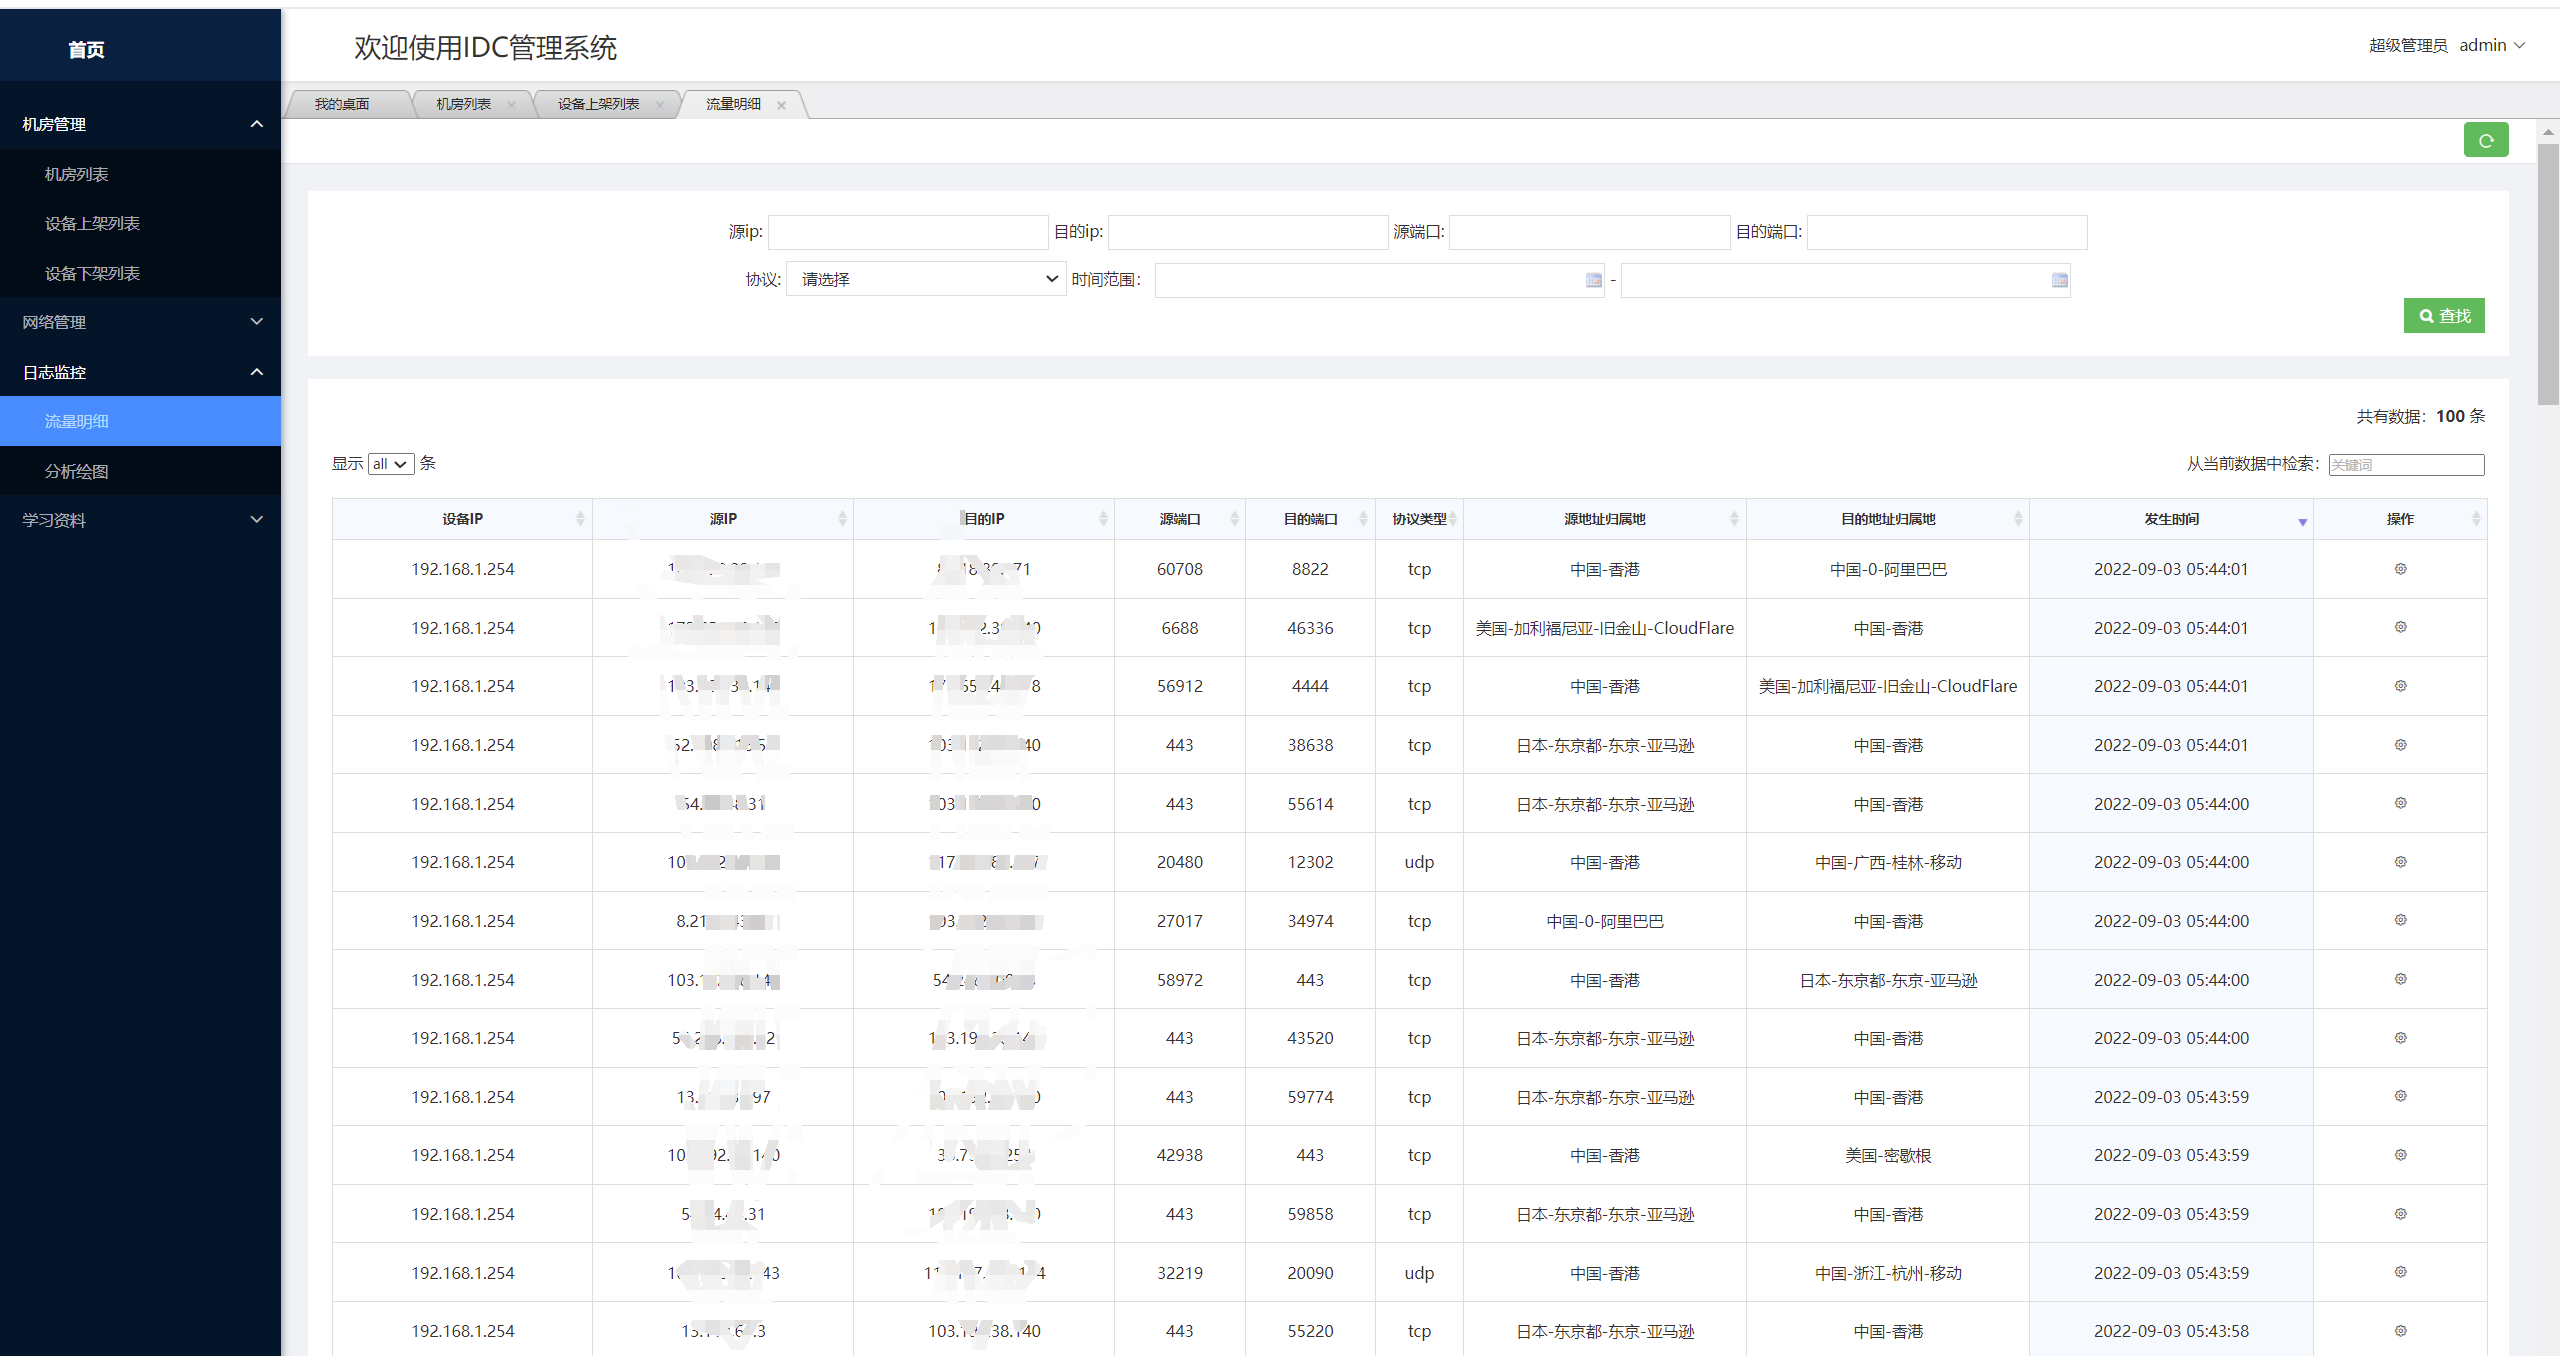
Task: Close the 流量明细 tab
Action: pyautogui.click(x=781, y=105)
